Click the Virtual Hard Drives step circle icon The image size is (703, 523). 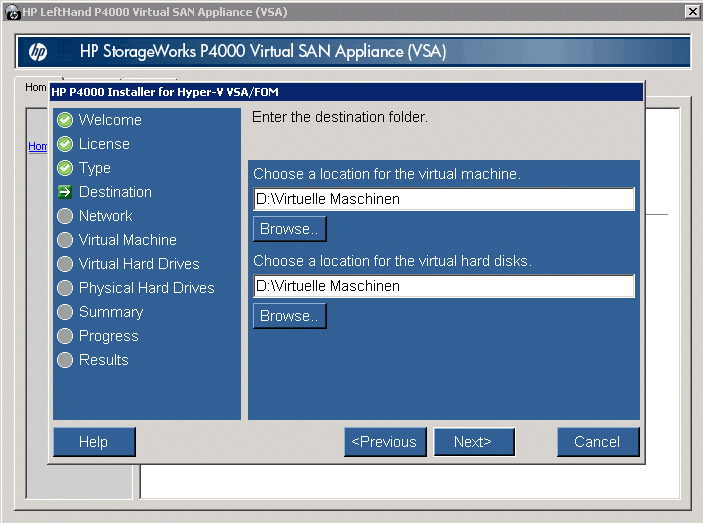[65, 264]
